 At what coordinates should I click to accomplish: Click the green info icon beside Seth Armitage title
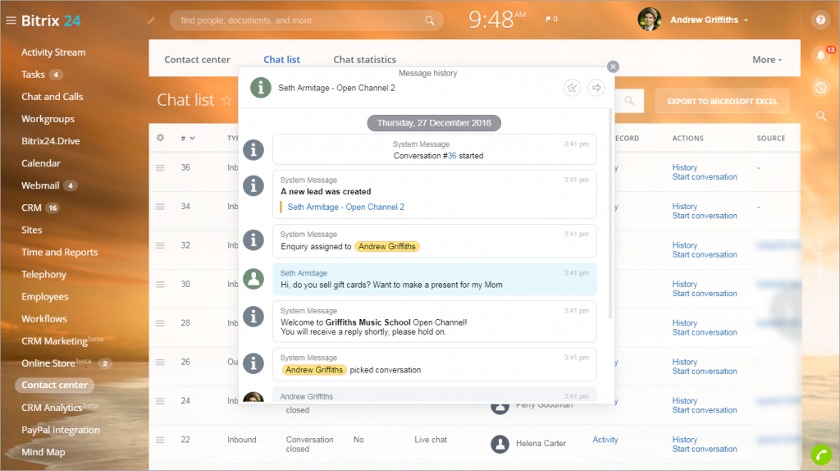tap(260, 88)
